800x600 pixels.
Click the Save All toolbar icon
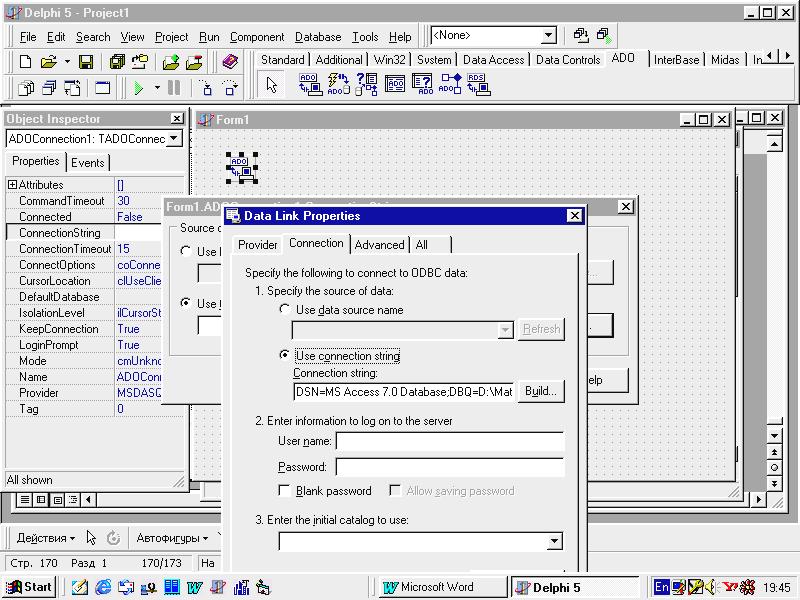tap(117, 62)
